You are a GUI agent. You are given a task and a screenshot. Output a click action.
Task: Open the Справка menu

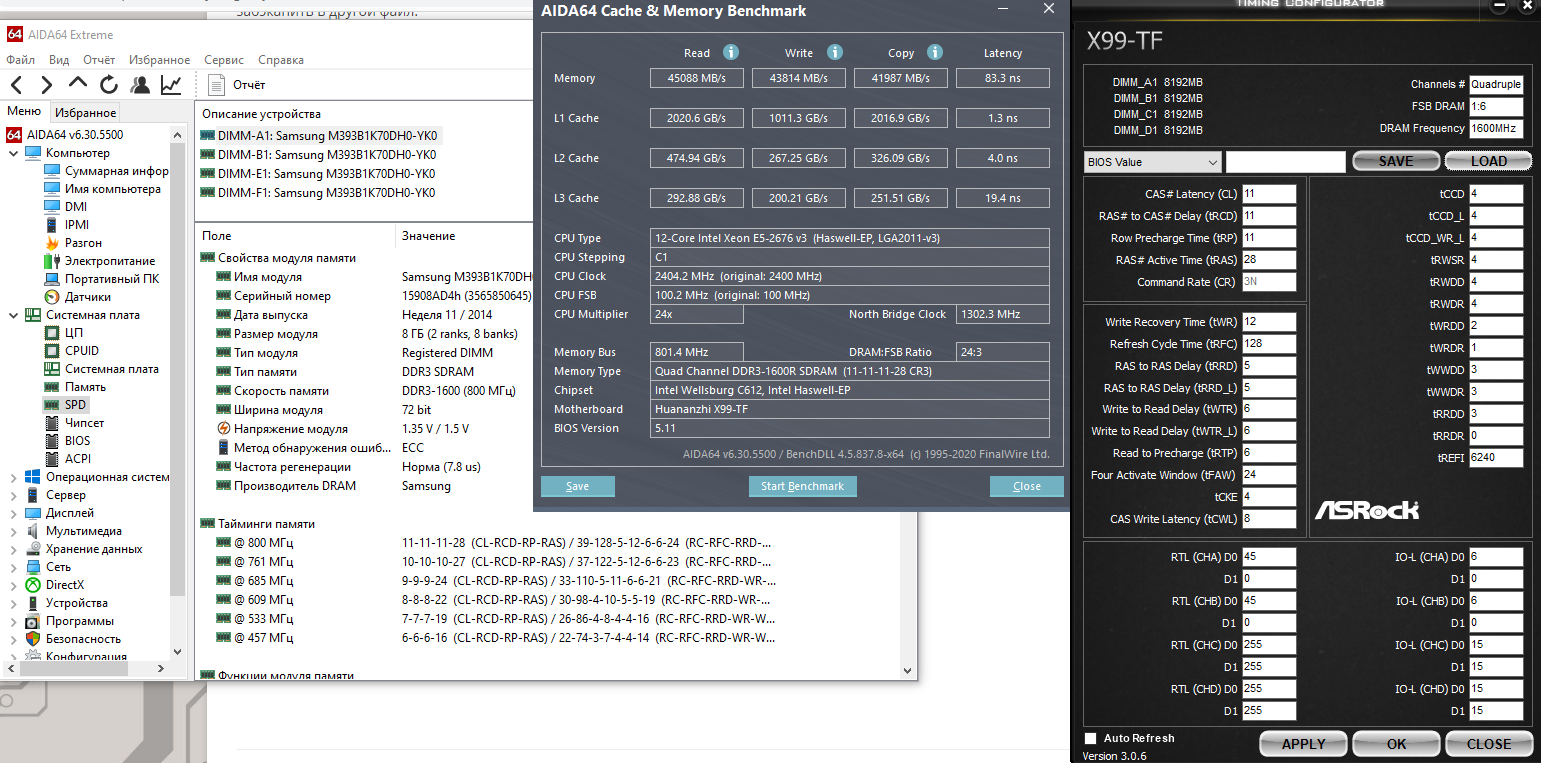click(x=281, y=60)
